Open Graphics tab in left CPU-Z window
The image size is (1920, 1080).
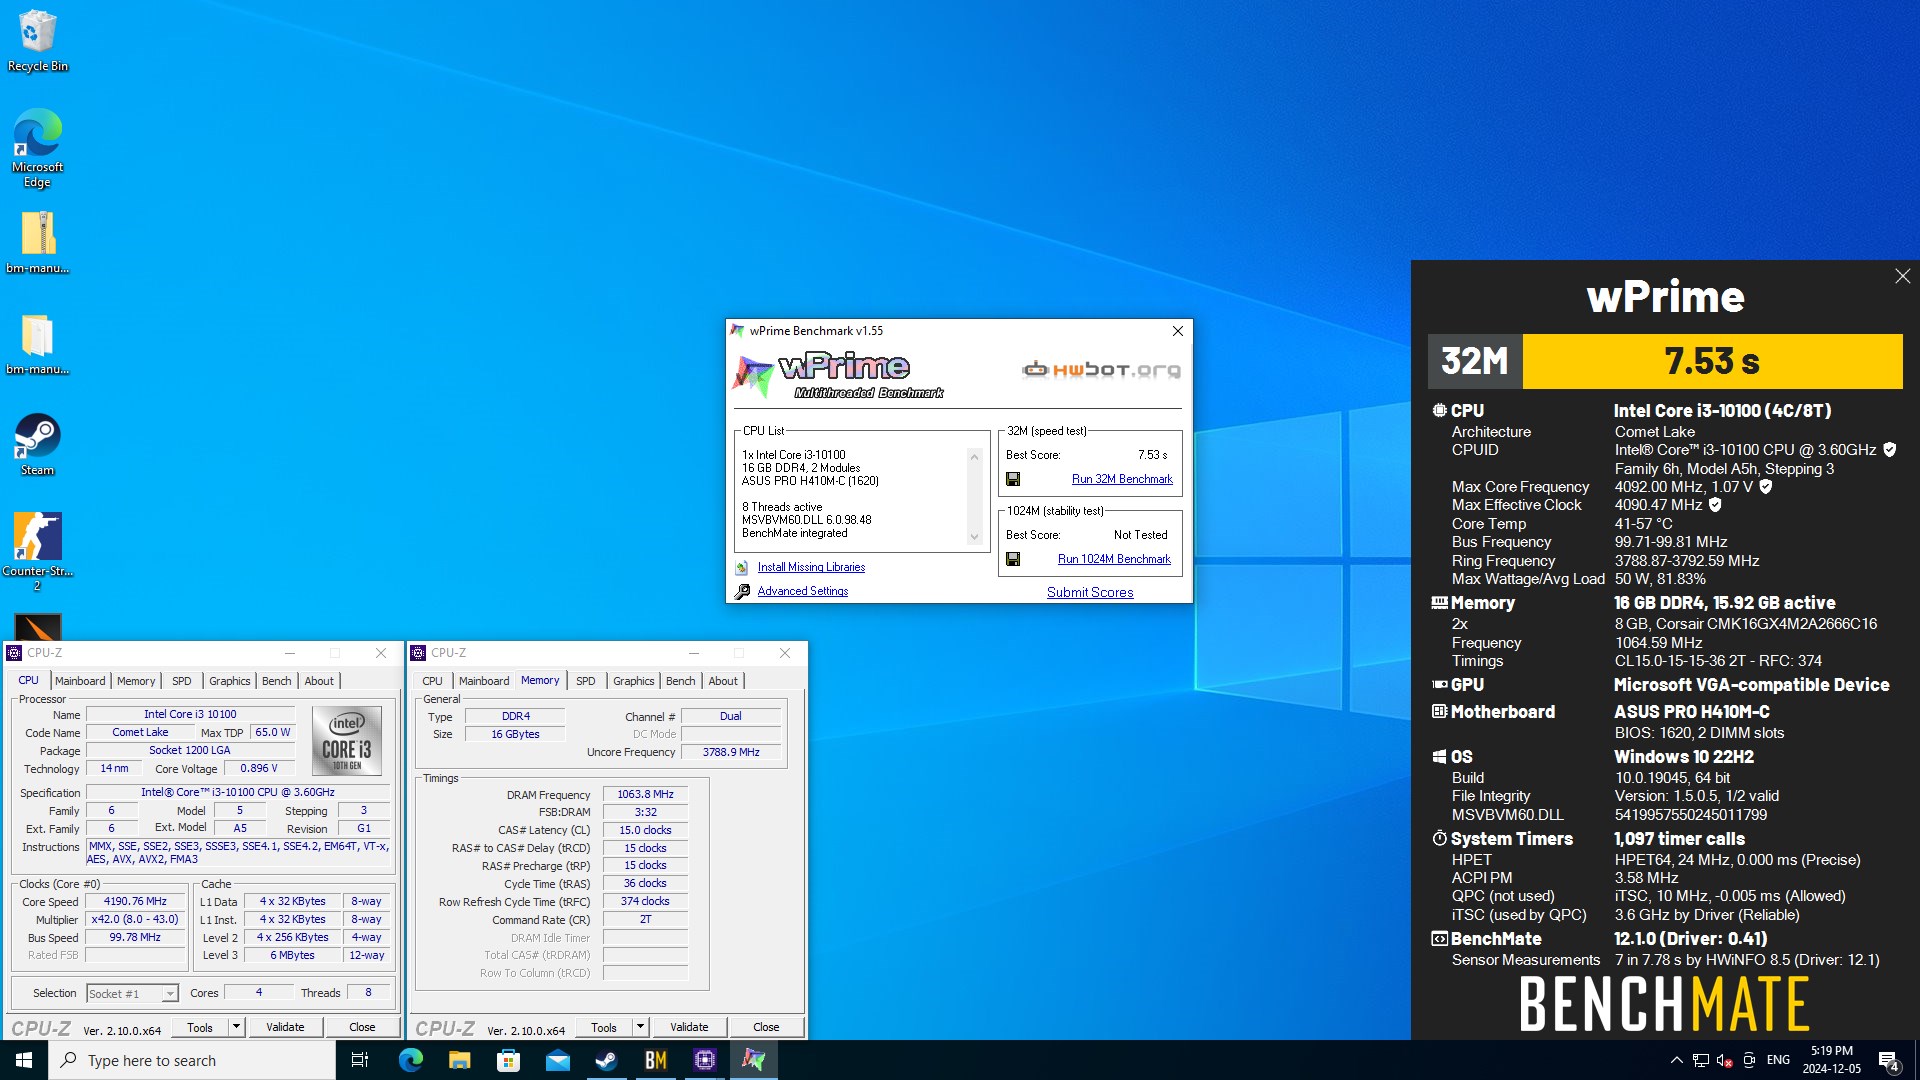[x=229, y=681]
